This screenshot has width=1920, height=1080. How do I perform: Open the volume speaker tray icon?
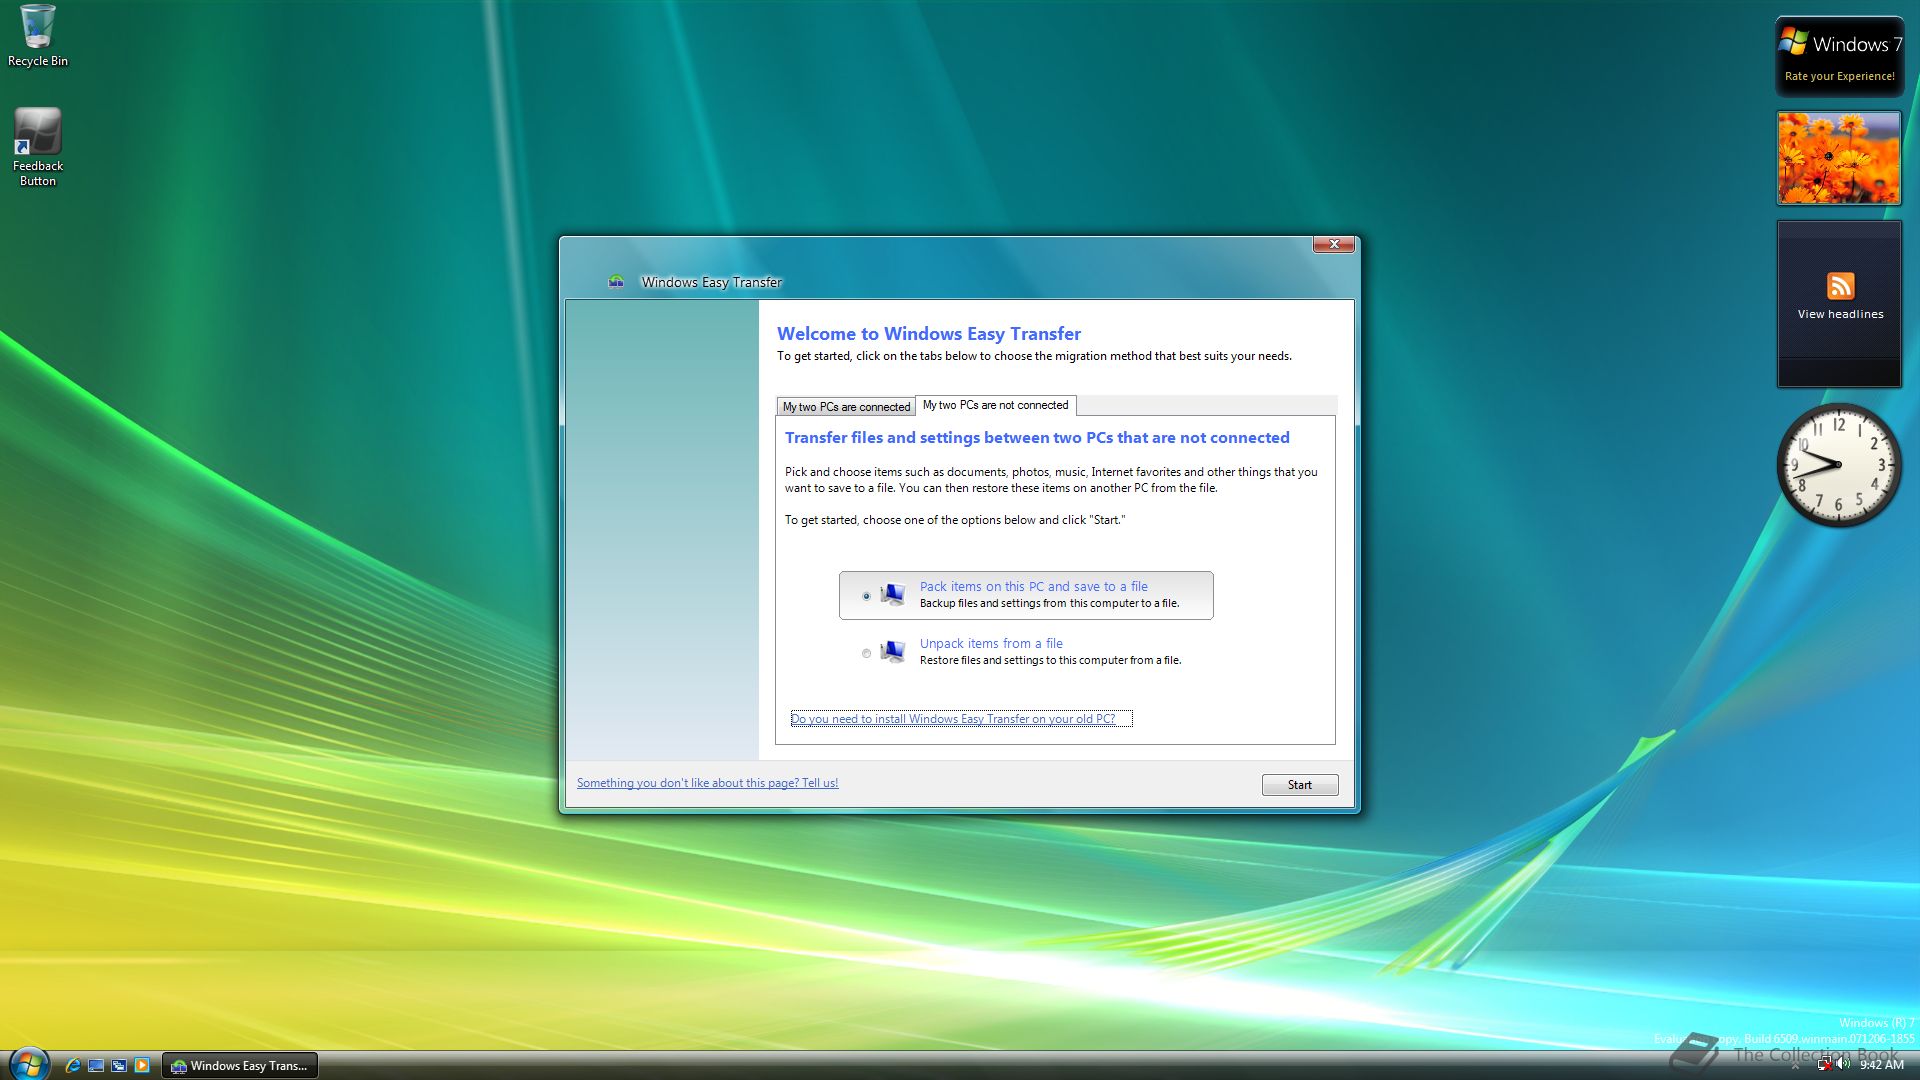point(1843,1065)
